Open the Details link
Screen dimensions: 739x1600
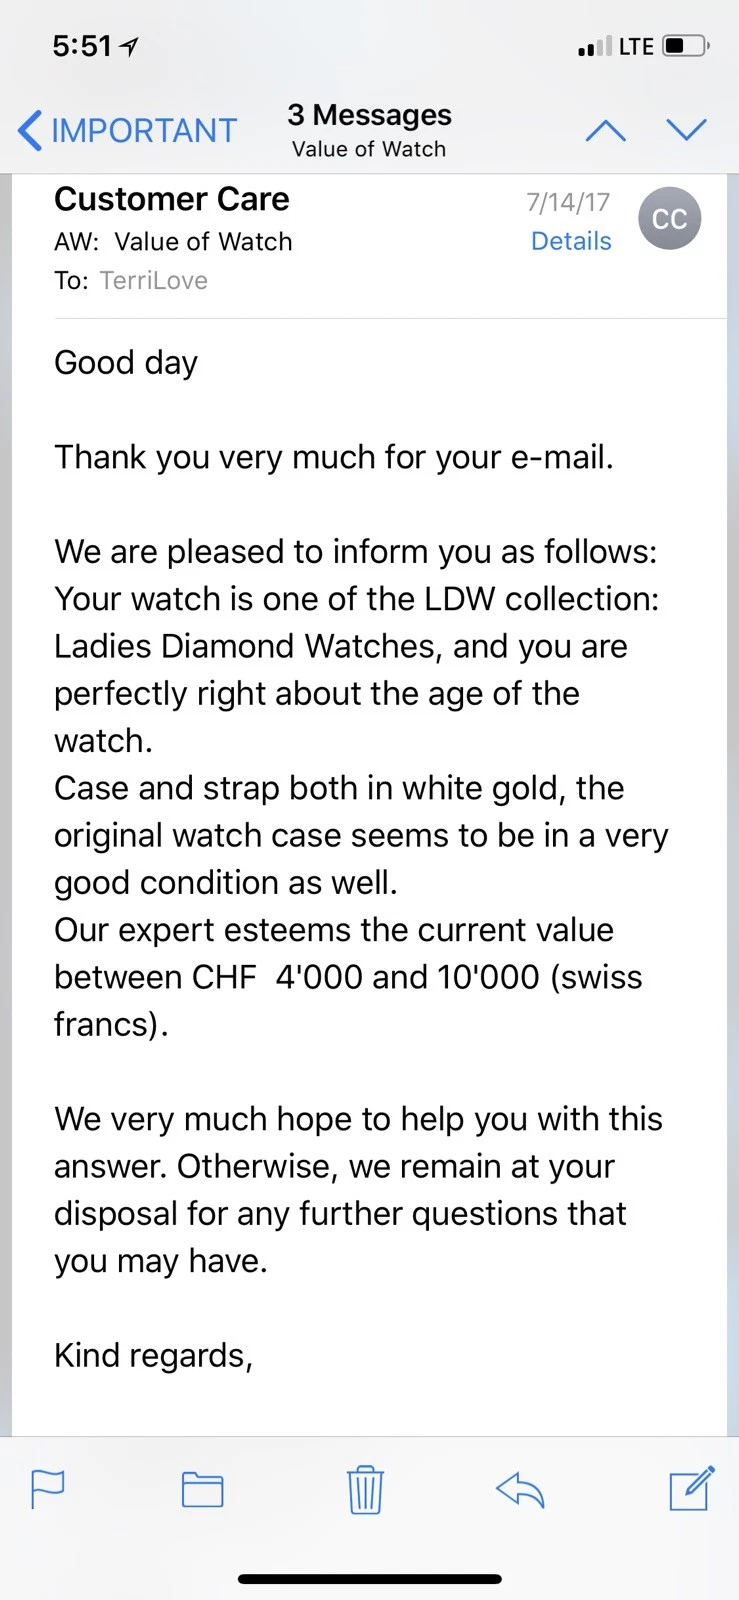tap(571, 241)
